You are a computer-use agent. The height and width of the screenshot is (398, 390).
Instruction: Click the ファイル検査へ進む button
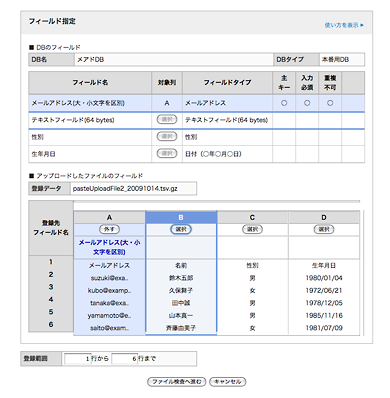[x=177, y=382]
